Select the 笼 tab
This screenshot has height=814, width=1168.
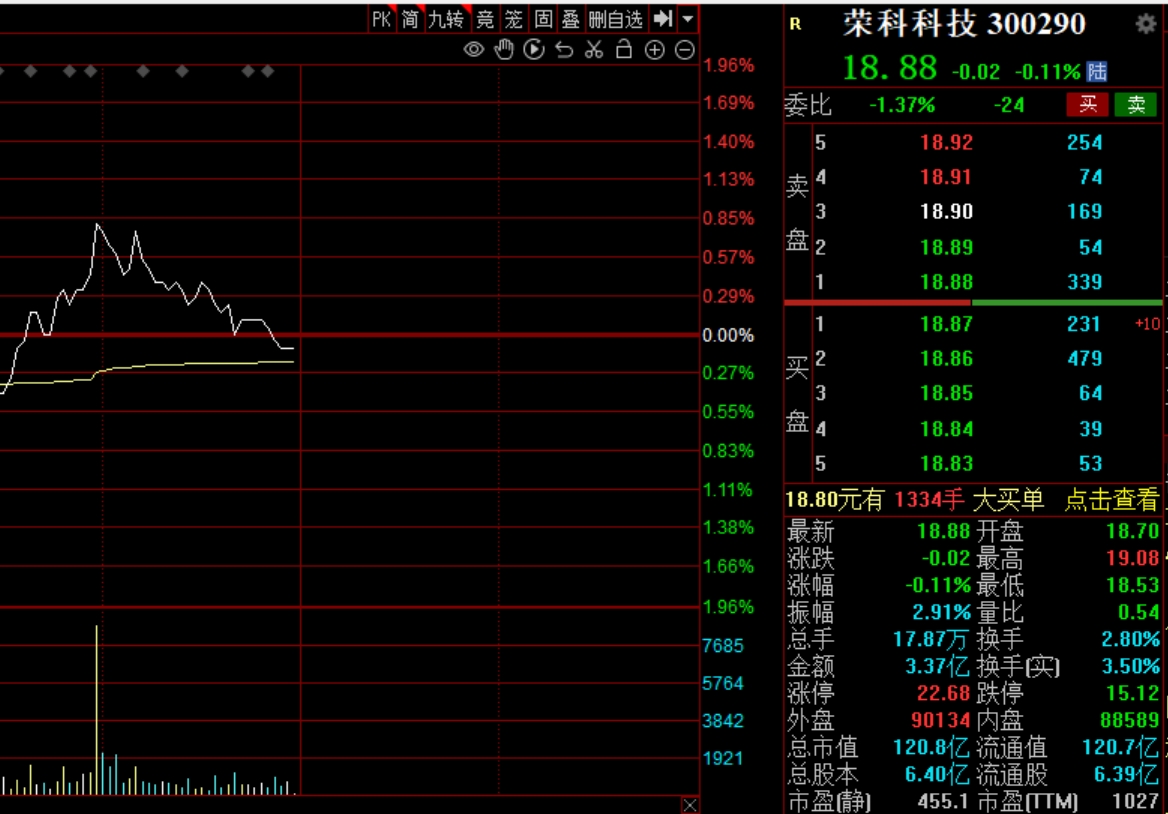(x=514, y=19)
